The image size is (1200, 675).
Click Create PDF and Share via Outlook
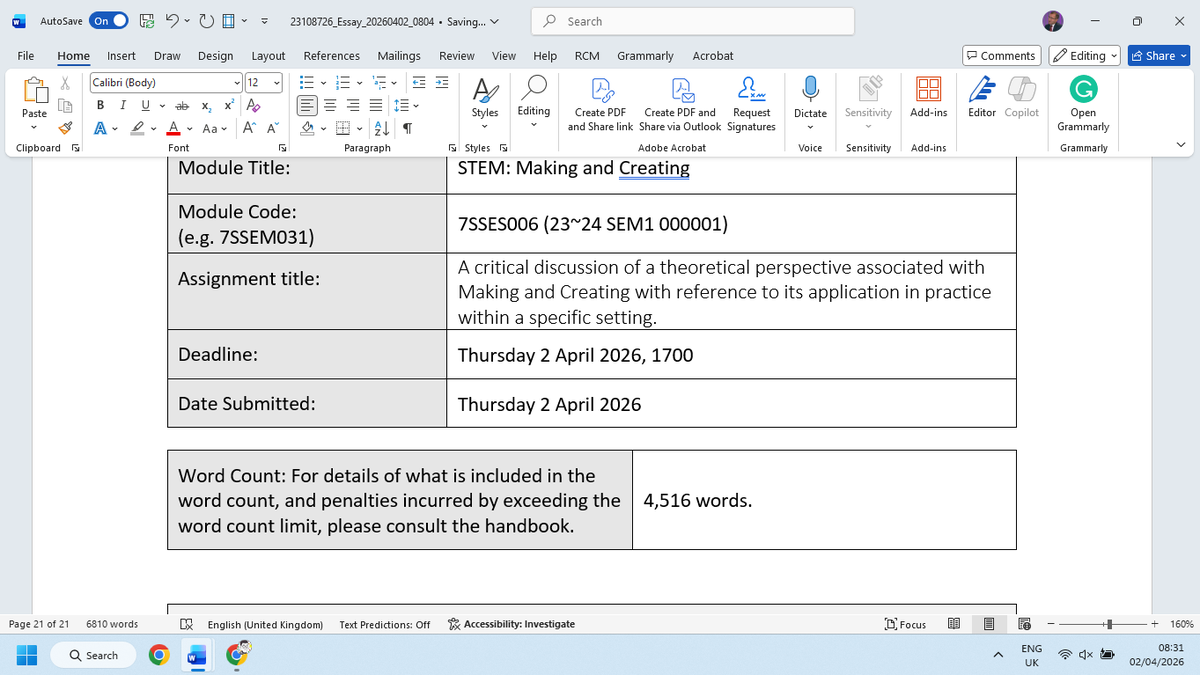[680, 106]
